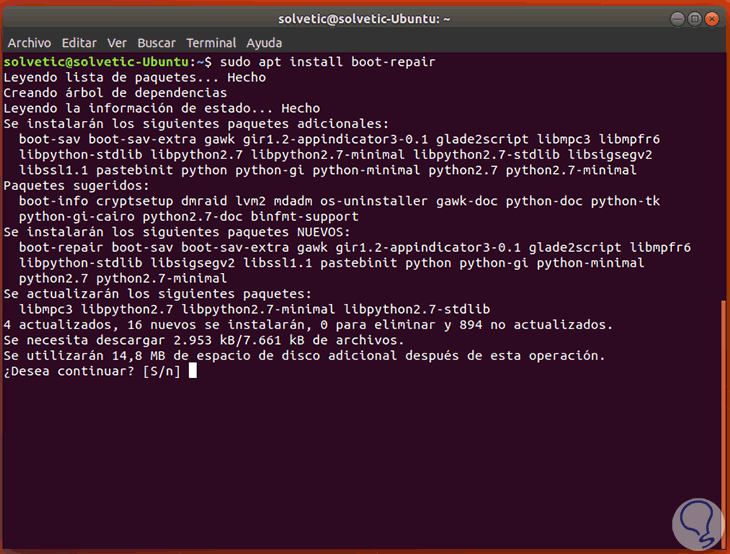Click the package name 'python-gi-cairo'
730x554 pixels.
pyautogui.click(x=76, y=216)
